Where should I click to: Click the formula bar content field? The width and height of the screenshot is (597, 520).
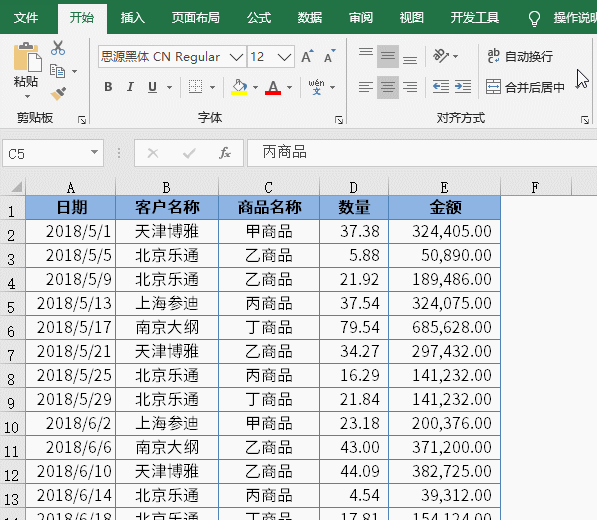click(422, 153)
